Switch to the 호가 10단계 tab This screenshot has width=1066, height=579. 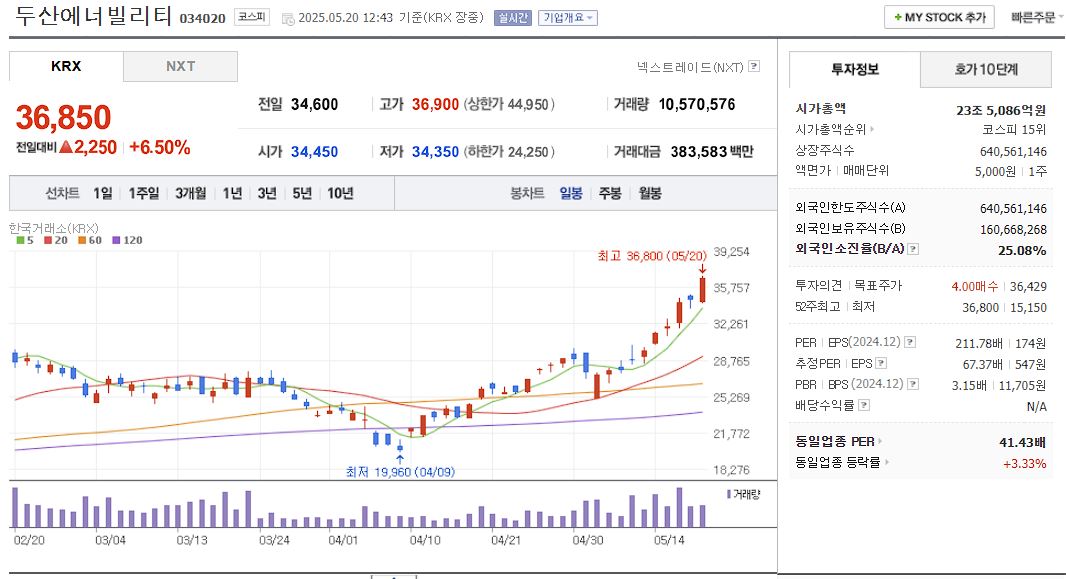tap(985, 70)
